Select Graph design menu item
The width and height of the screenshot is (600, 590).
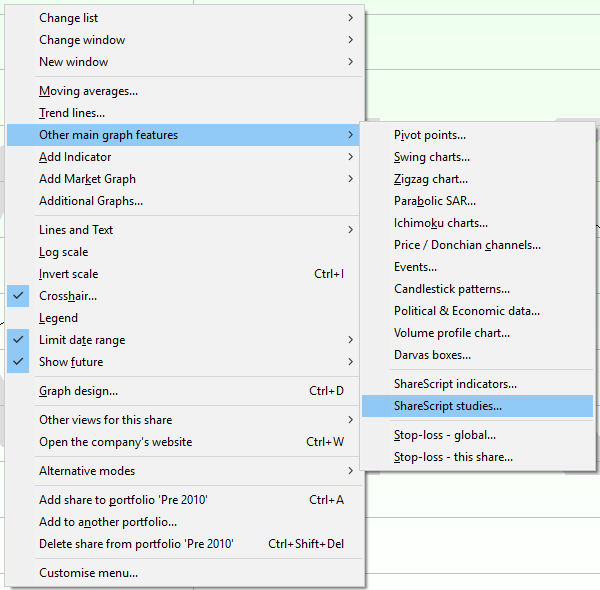click(78, 391)
